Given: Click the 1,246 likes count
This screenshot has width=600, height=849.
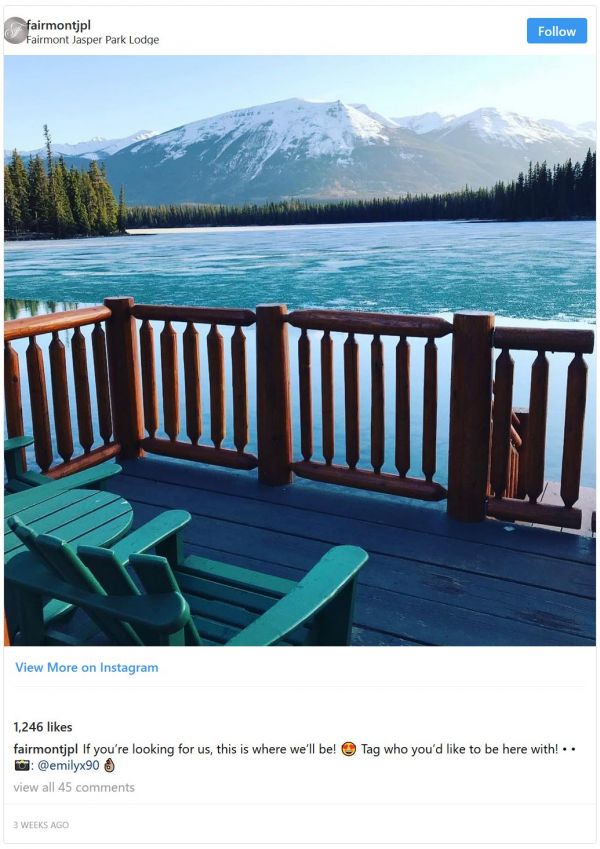Looking at the screenshot, I should (43, 727).
